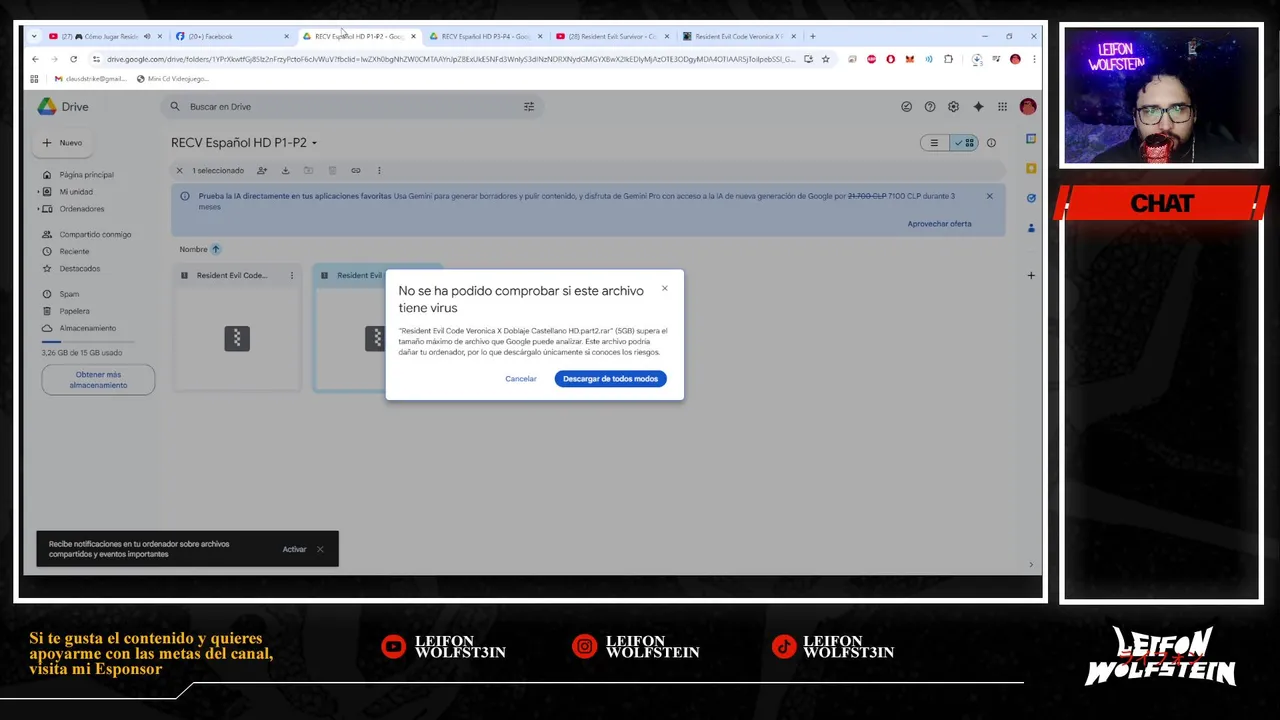1280x720 pixels.
Task: Open the Nuevo (new item) button
Action: coord(63,143)
